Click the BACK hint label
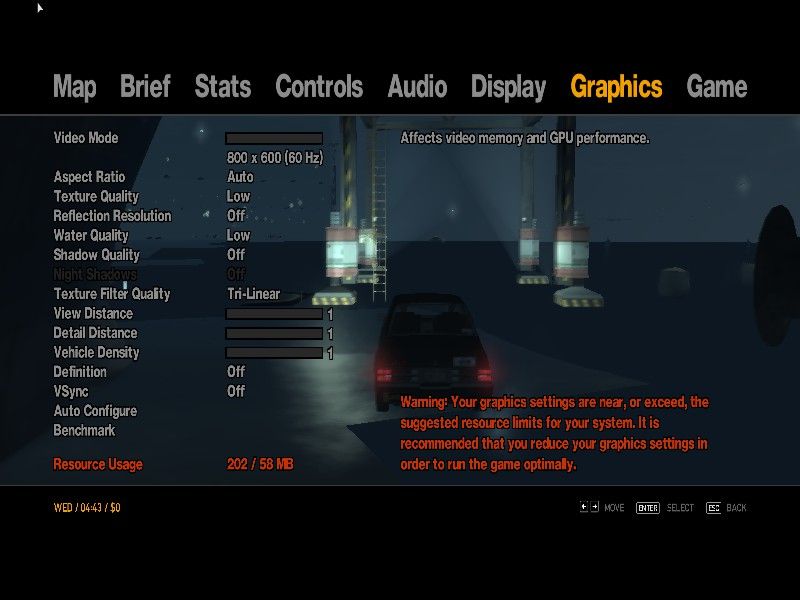 click(736, 508)
